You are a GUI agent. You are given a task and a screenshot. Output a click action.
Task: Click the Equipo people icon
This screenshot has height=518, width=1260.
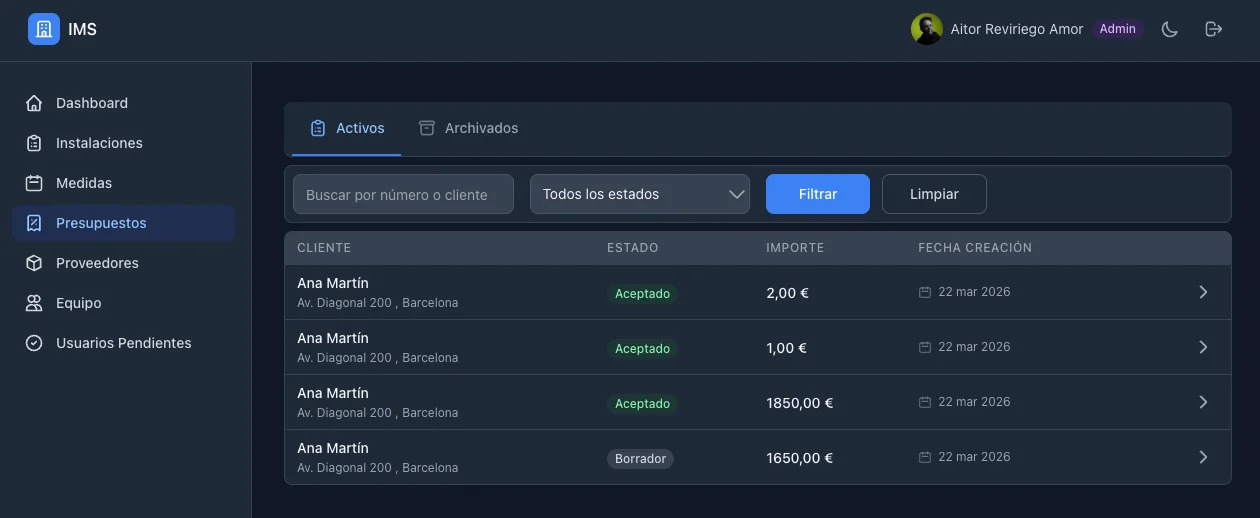(x=34, y=303)
